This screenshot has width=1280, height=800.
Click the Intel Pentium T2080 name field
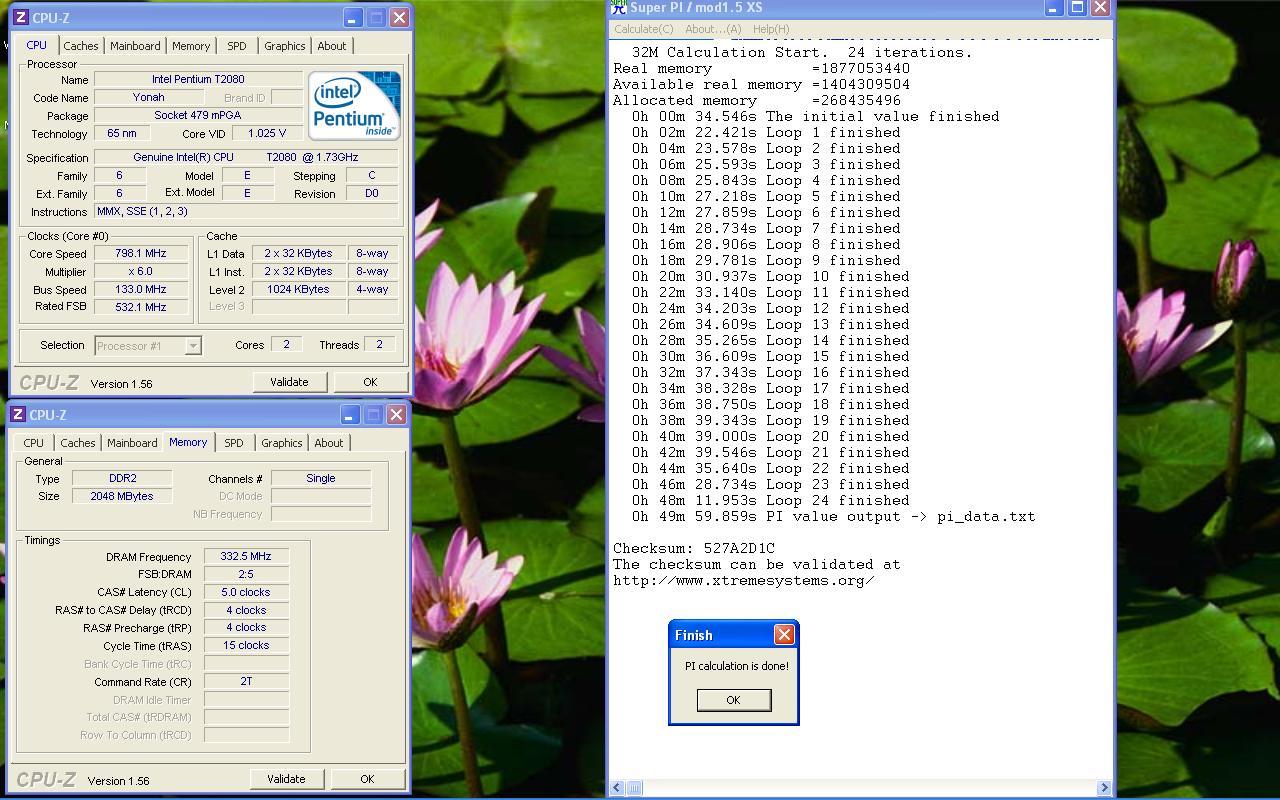click(x=198, y=79)
